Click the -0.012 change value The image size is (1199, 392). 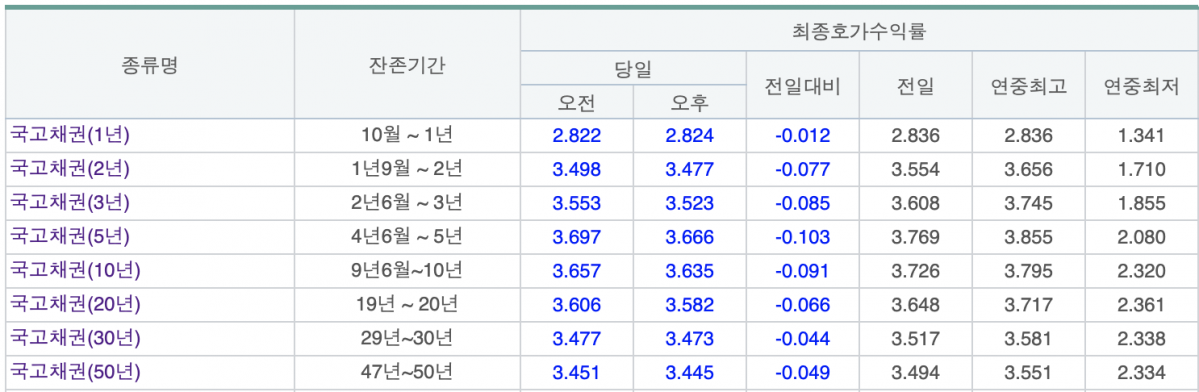tap(802, 136)
